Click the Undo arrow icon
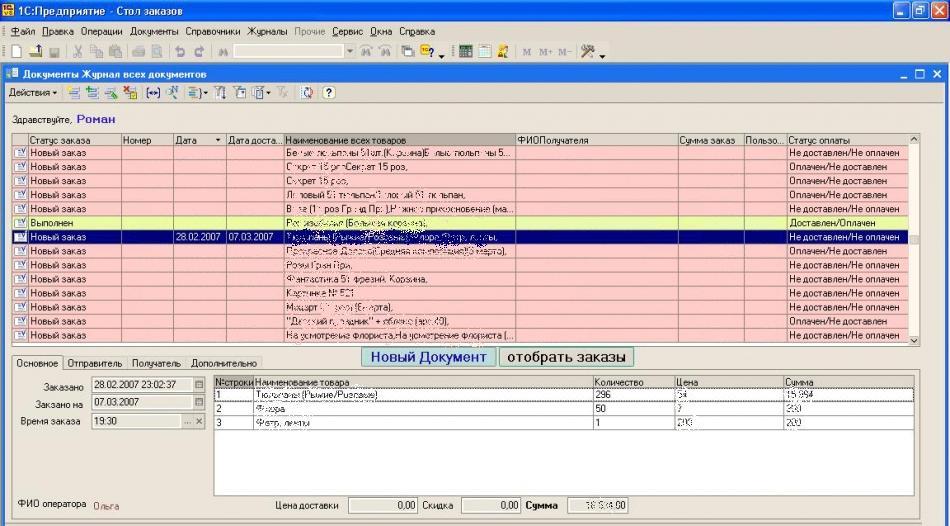 pyautogui.click(x=180, y=52)
